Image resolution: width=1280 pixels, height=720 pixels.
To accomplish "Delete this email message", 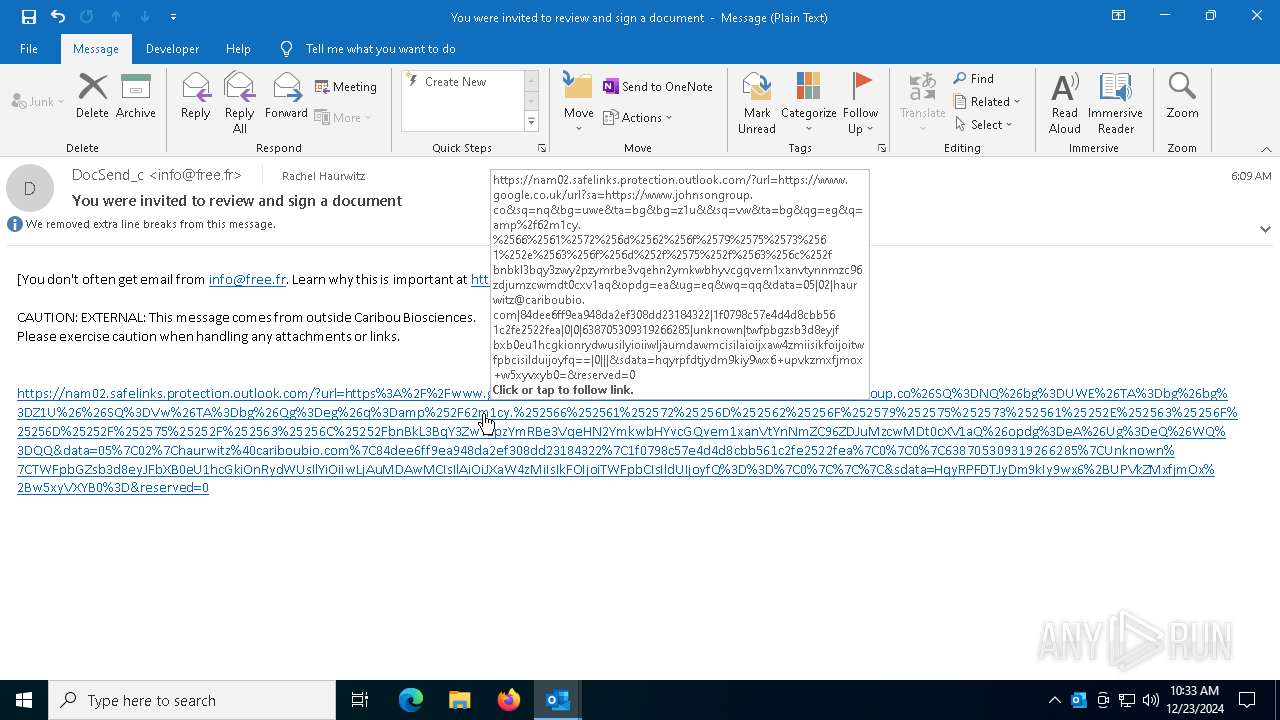I will tap(92, 96).
